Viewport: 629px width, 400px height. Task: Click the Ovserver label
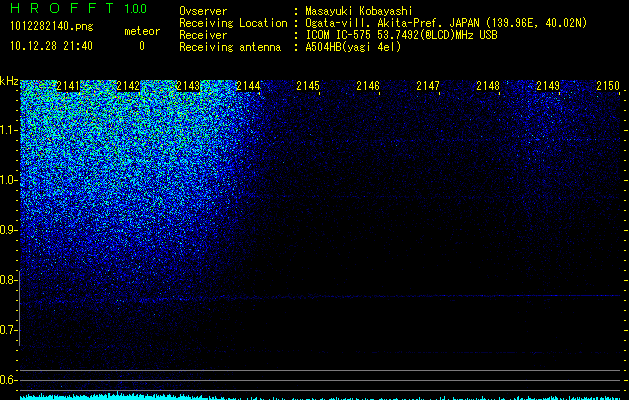pyautogui.click(x=203, y=11)
